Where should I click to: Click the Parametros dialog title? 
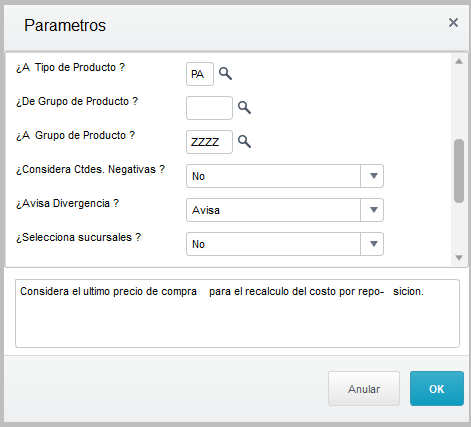65,25
